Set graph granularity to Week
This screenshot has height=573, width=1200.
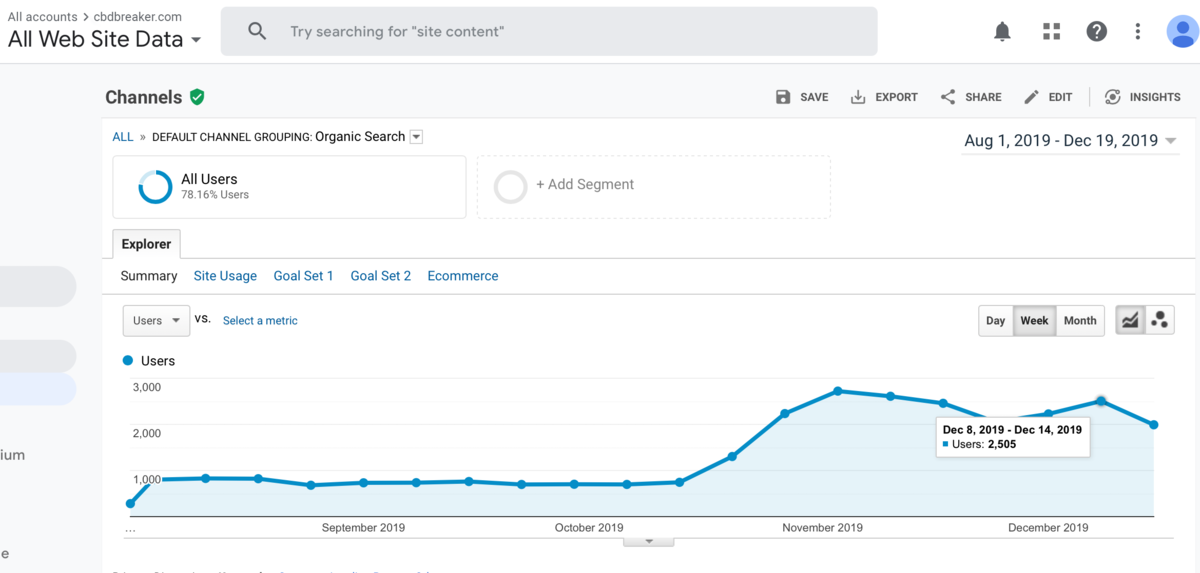pyautogui.click(x=1034, y=321)
